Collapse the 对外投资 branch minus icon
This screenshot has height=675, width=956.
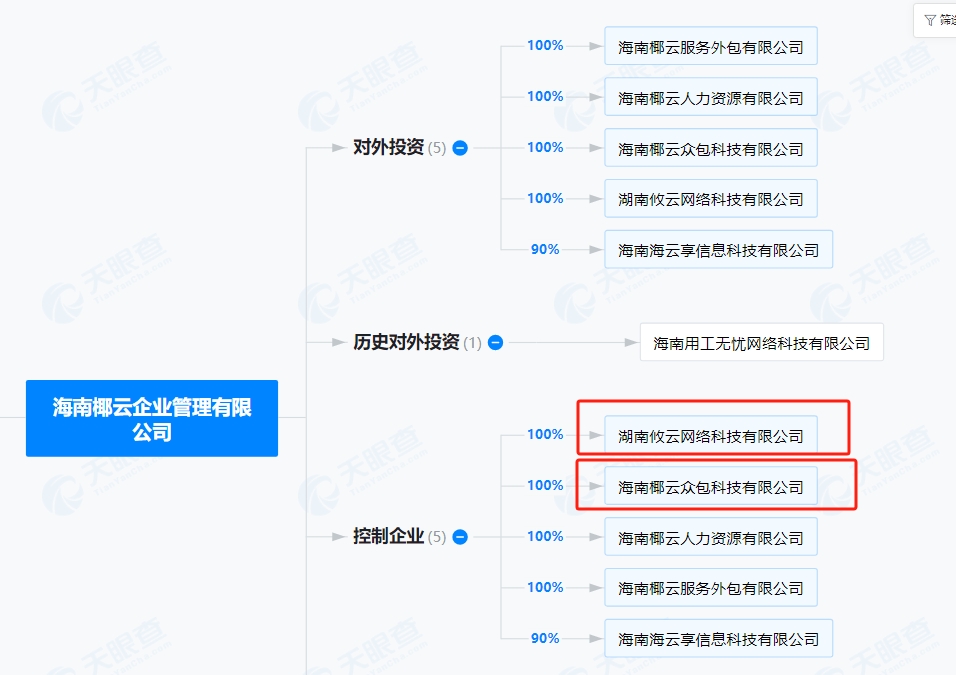(459, 147)
